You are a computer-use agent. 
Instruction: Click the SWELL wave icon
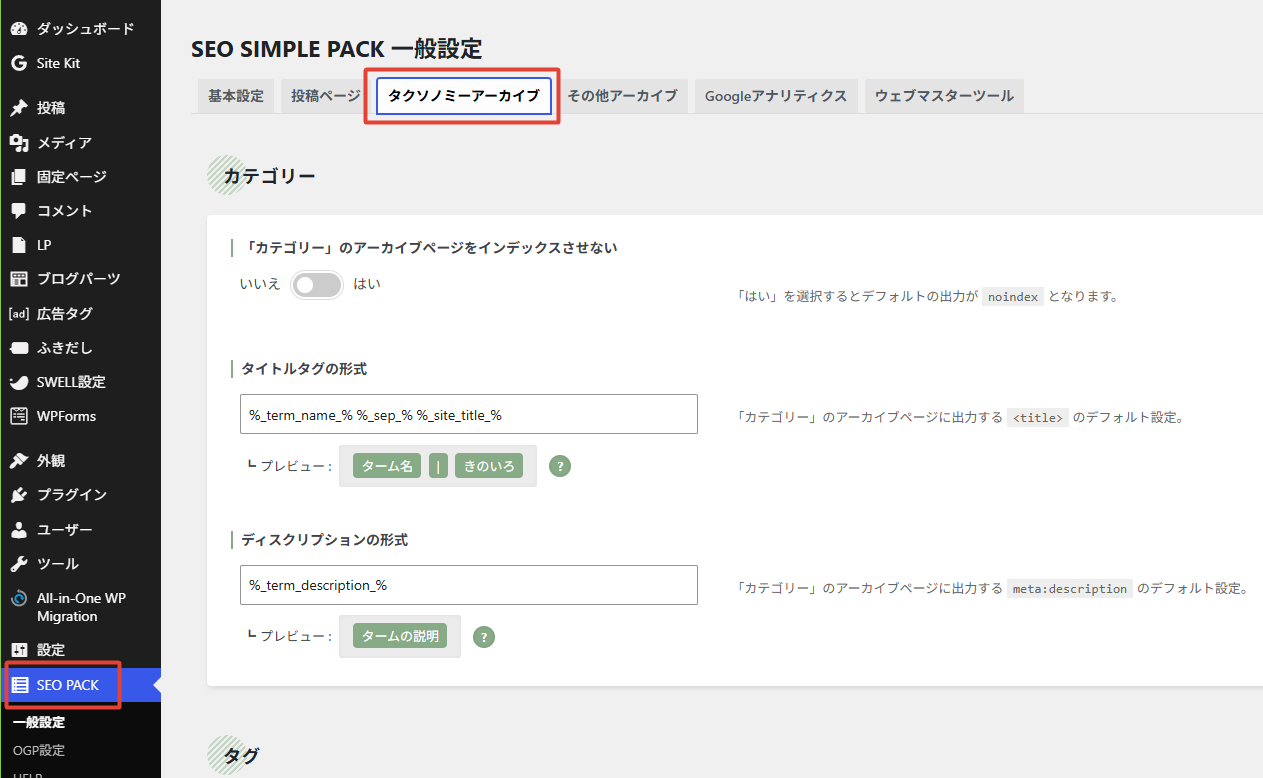coord(19,382)
